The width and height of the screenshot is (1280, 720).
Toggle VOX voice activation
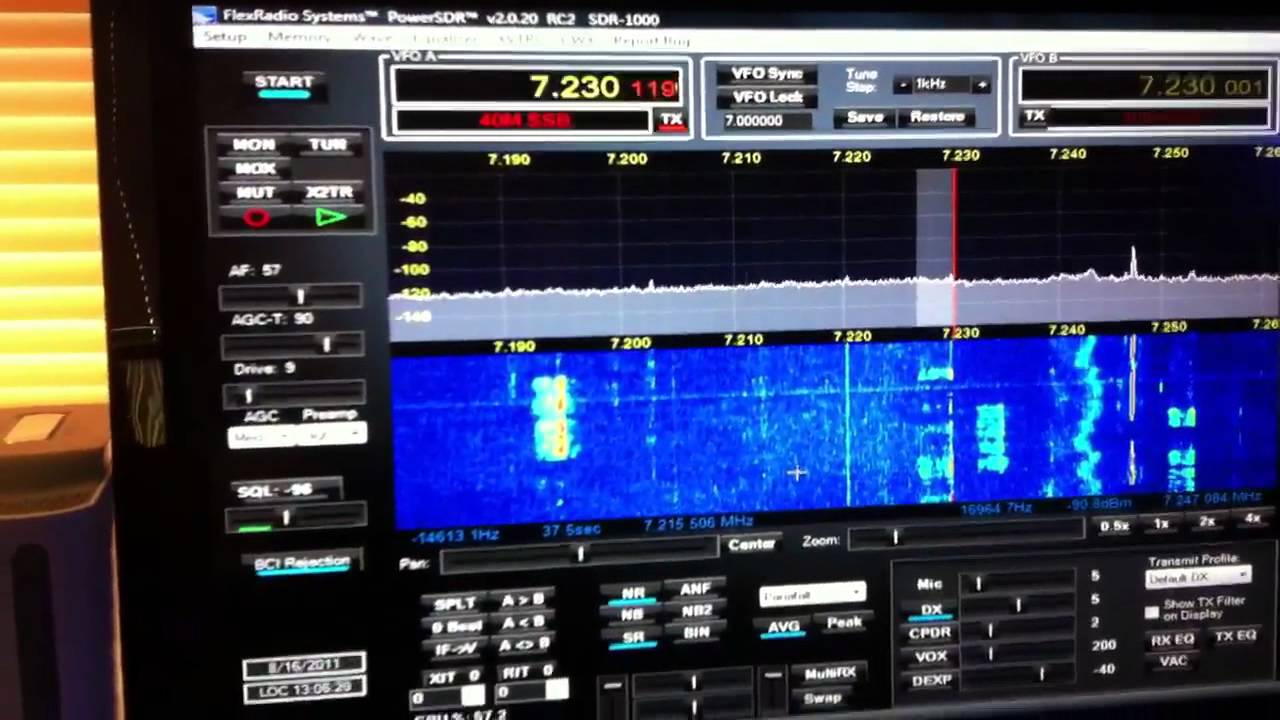click(930, 657)
